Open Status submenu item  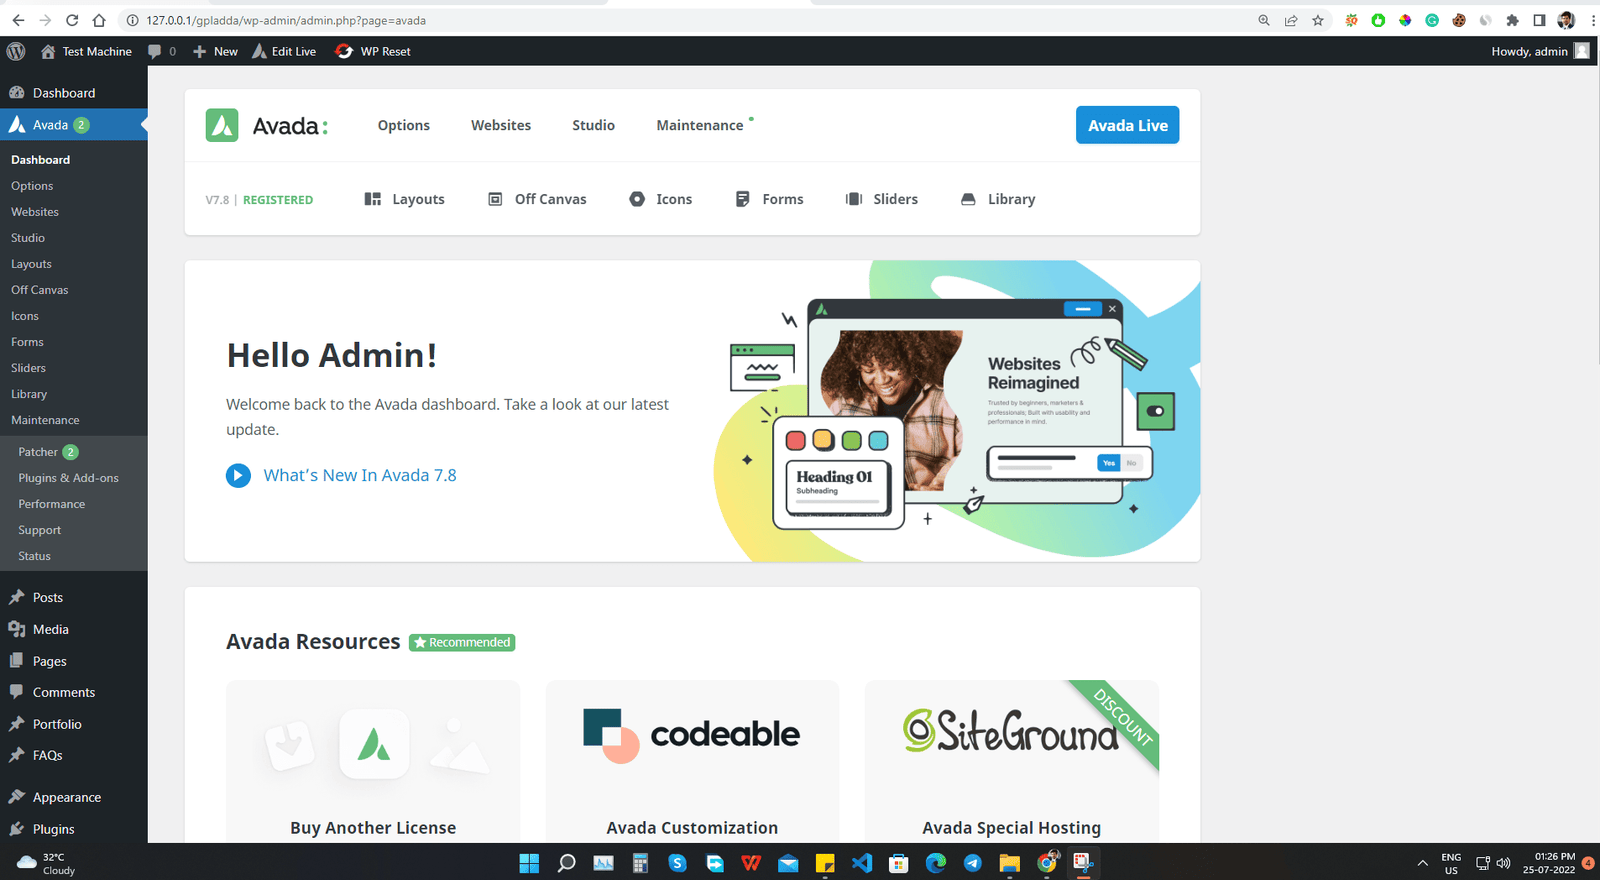click(x=34, y=556)
